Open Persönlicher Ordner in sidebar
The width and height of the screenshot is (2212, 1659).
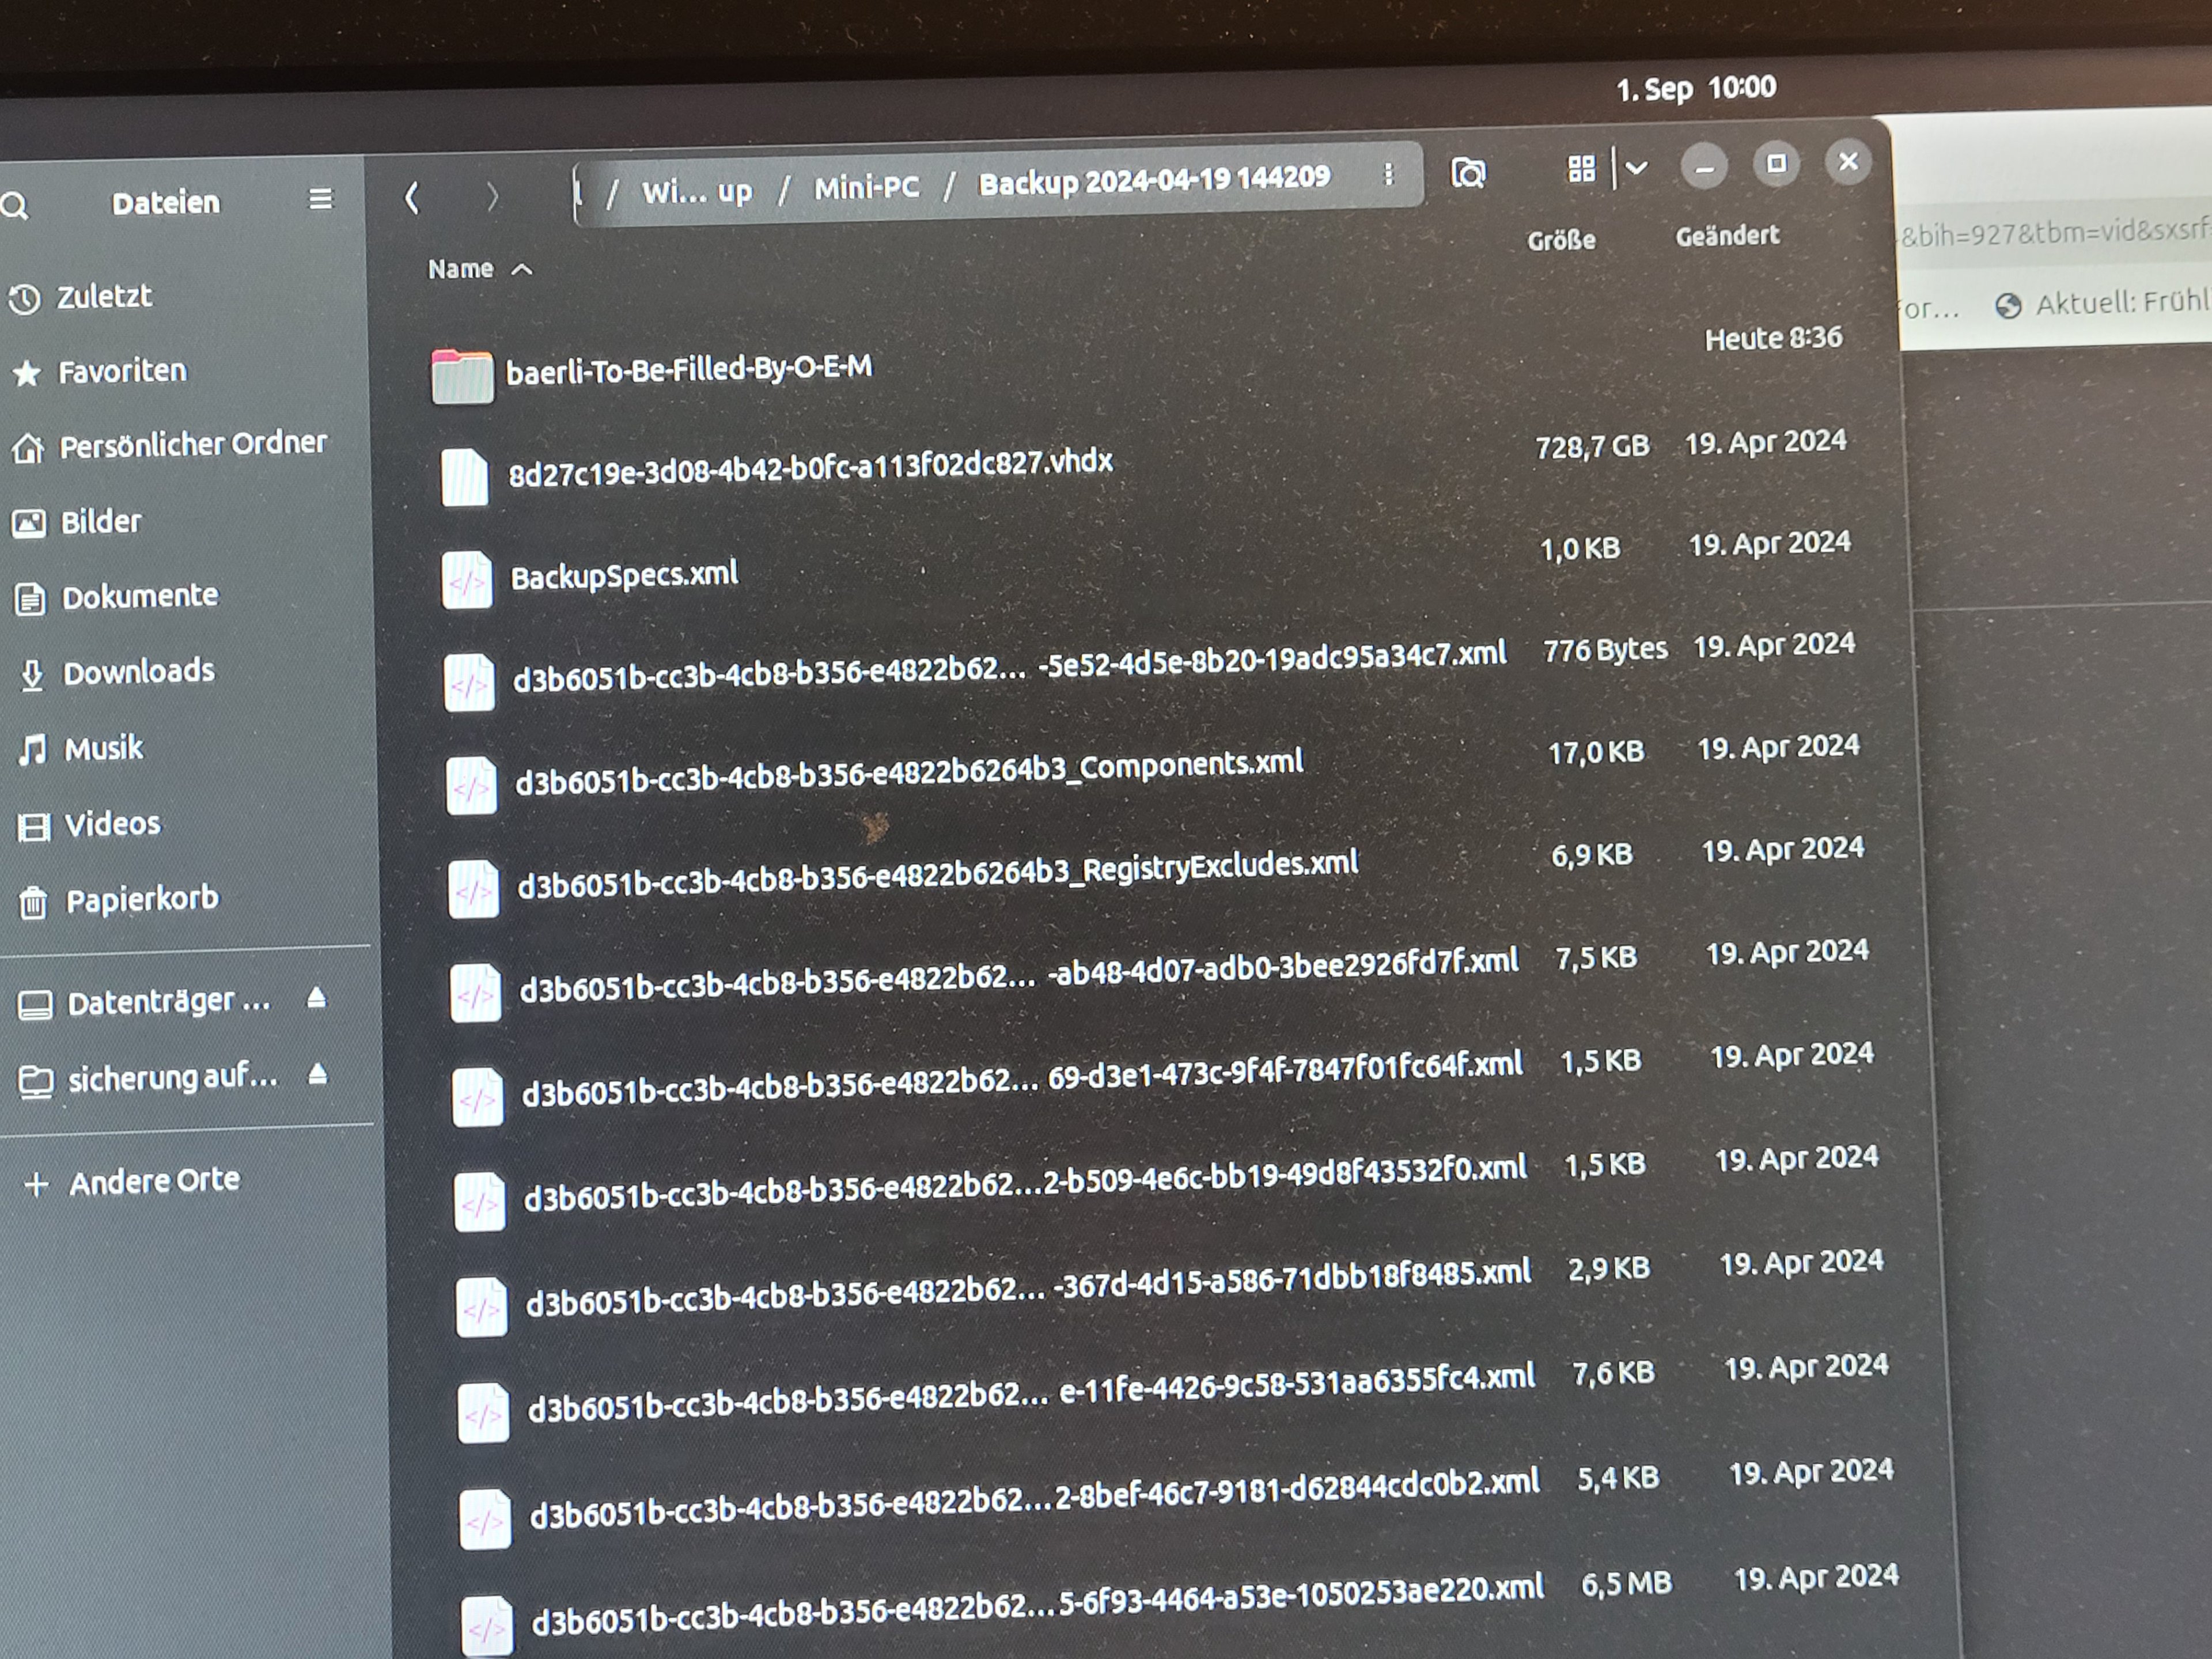192,444
